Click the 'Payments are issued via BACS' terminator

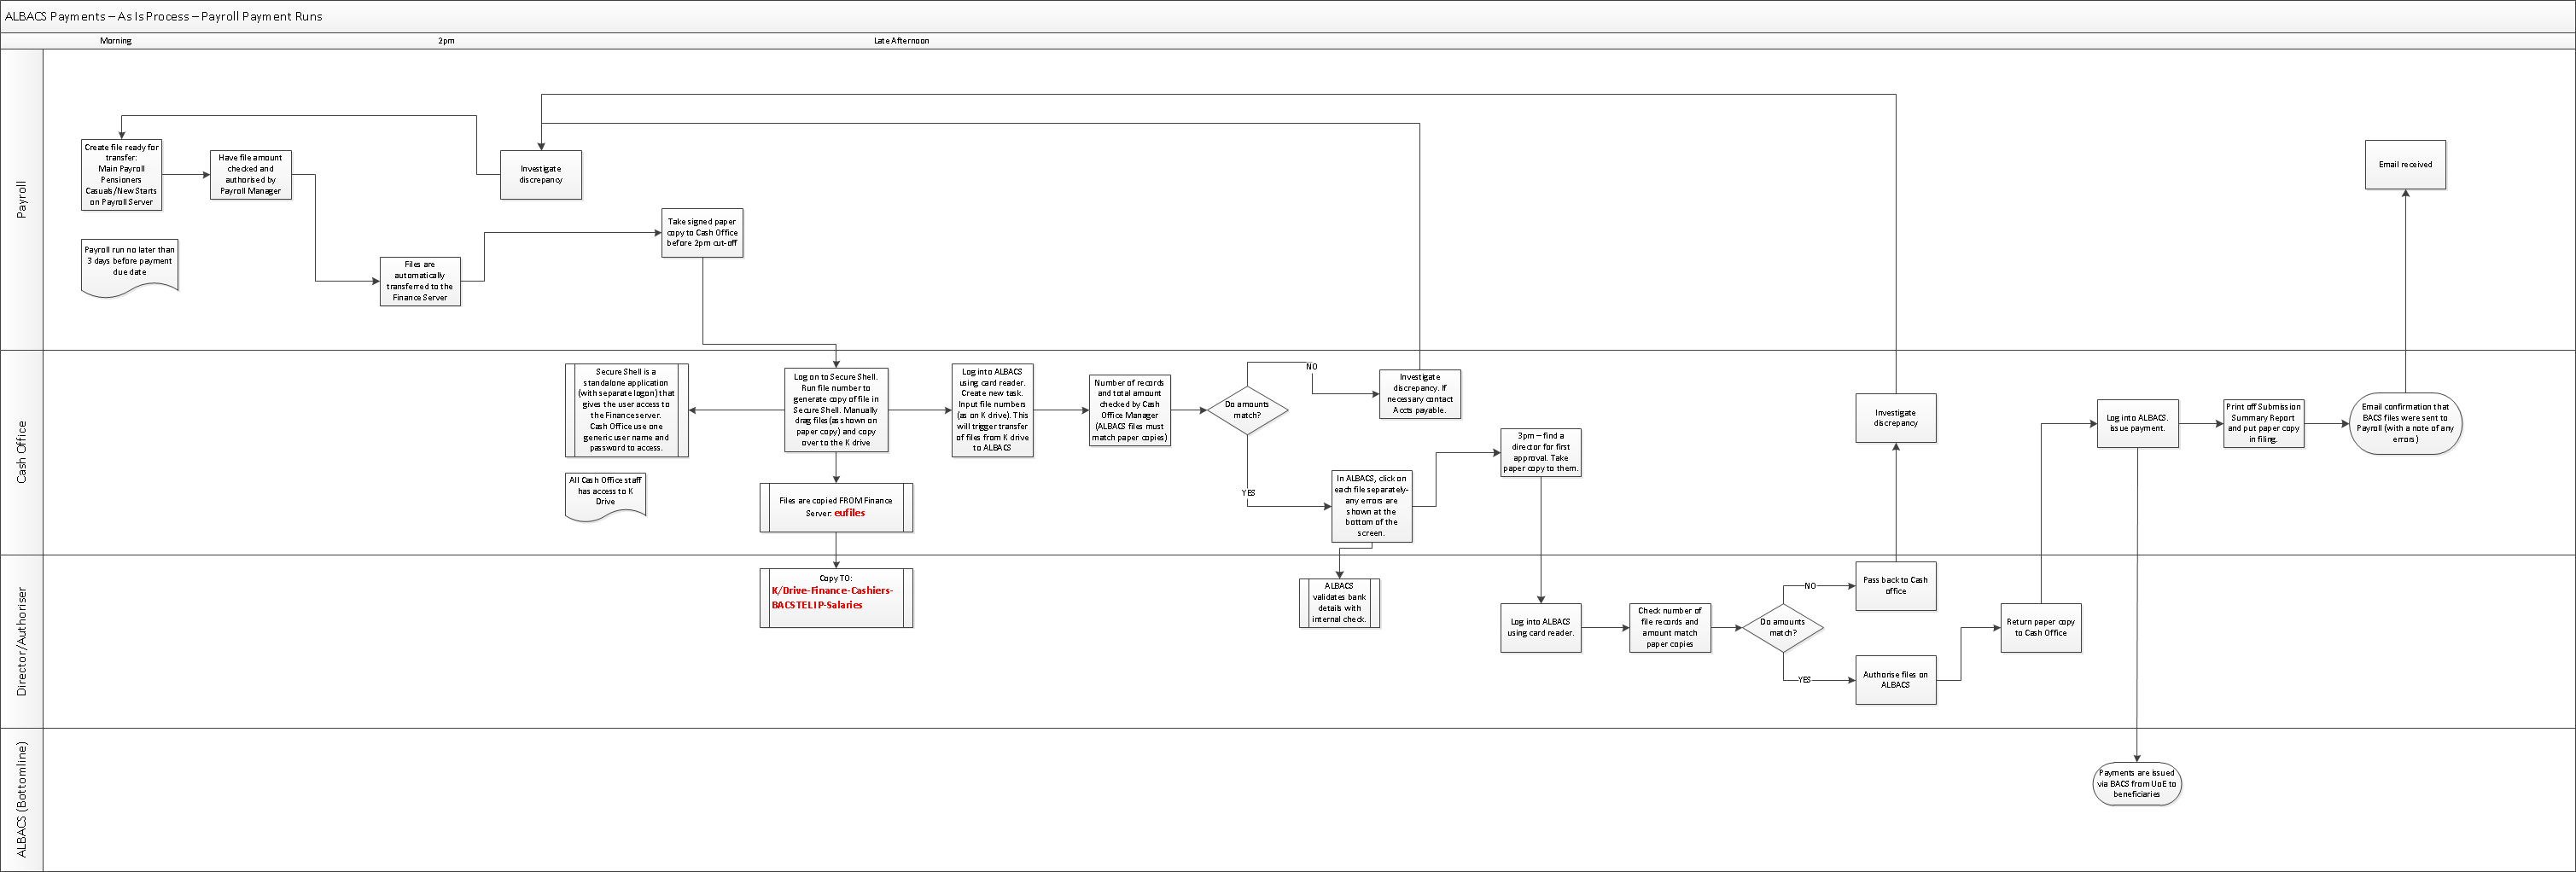pyautogui.click(x=2136, y=783)
